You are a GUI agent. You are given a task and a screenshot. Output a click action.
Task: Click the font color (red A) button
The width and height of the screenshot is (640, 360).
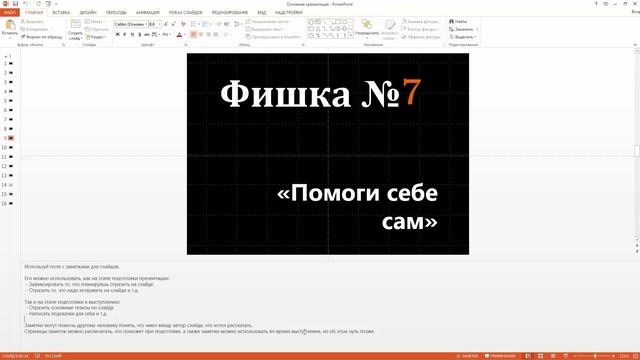point(179,35)
